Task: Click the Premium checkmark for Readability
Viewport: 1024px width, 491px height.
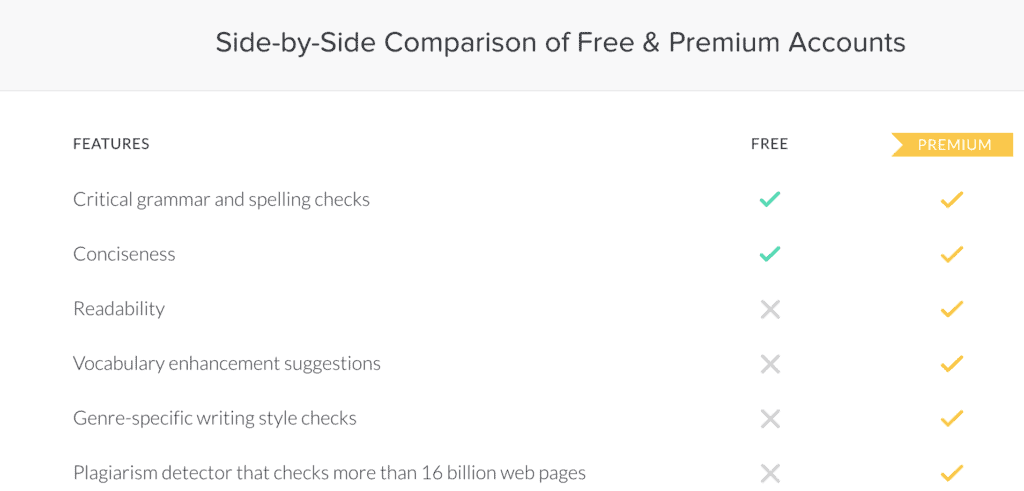Action: tap(952, 309)
